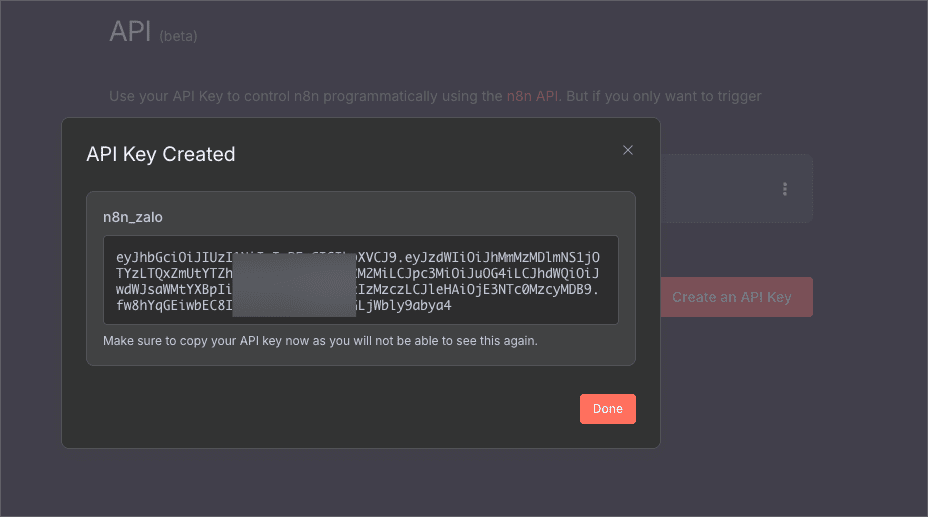Click the API page heading
Viewport: 928px width, 517px height.
tap(130, 31)
